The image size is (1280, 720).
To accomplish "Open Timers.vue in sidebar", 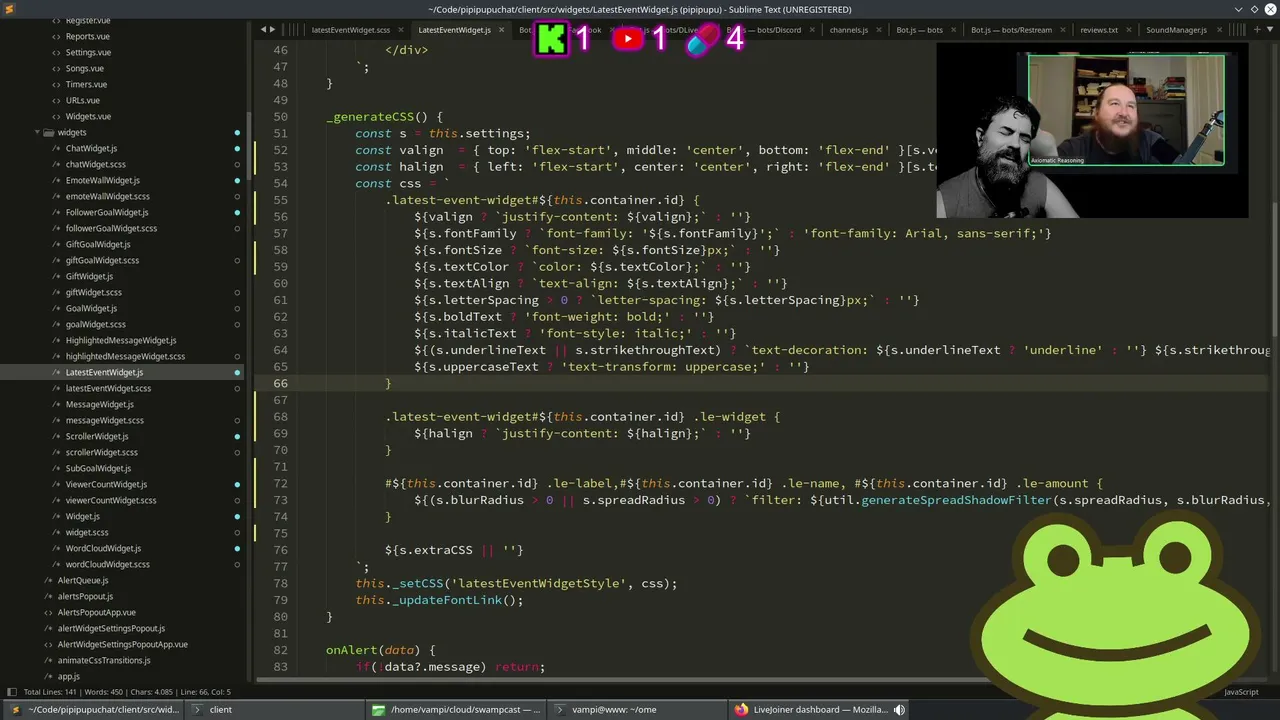I will point(85,84).
